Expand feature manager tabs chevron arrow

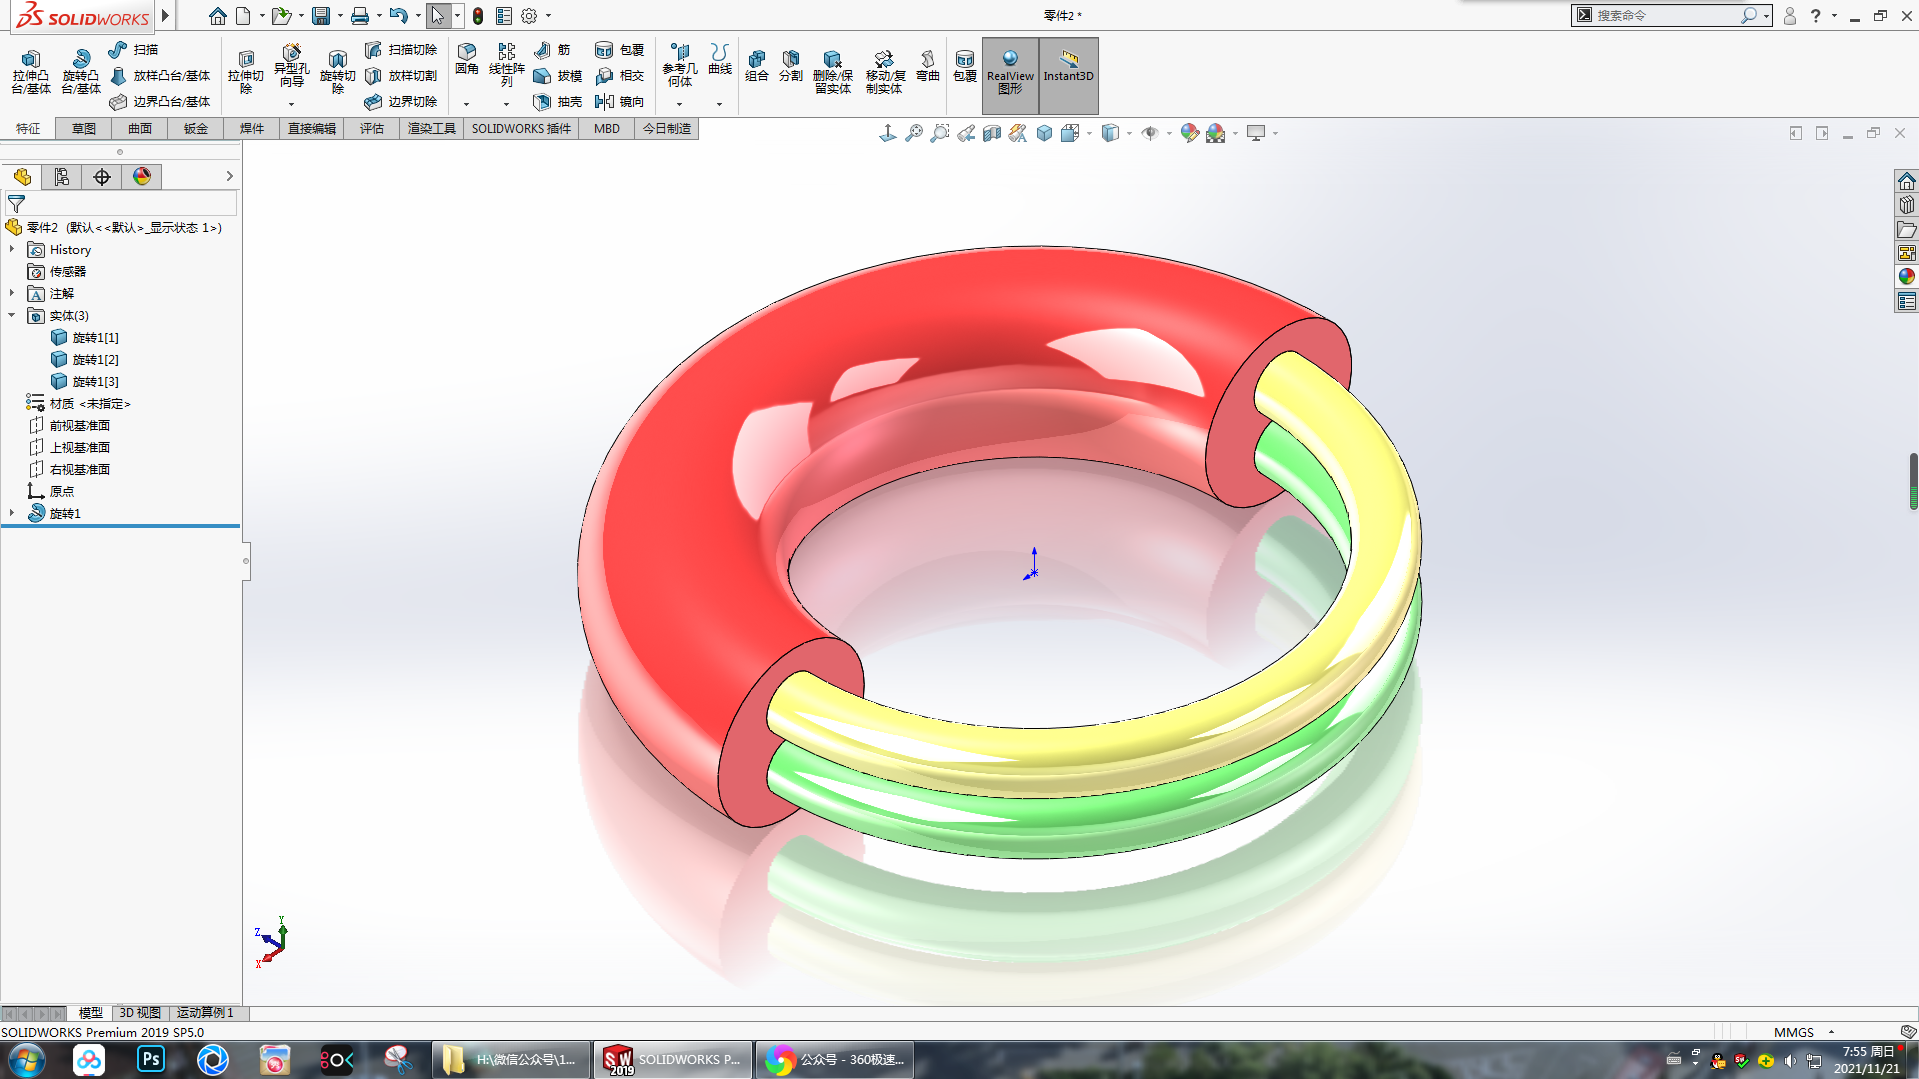coord(229,176)
